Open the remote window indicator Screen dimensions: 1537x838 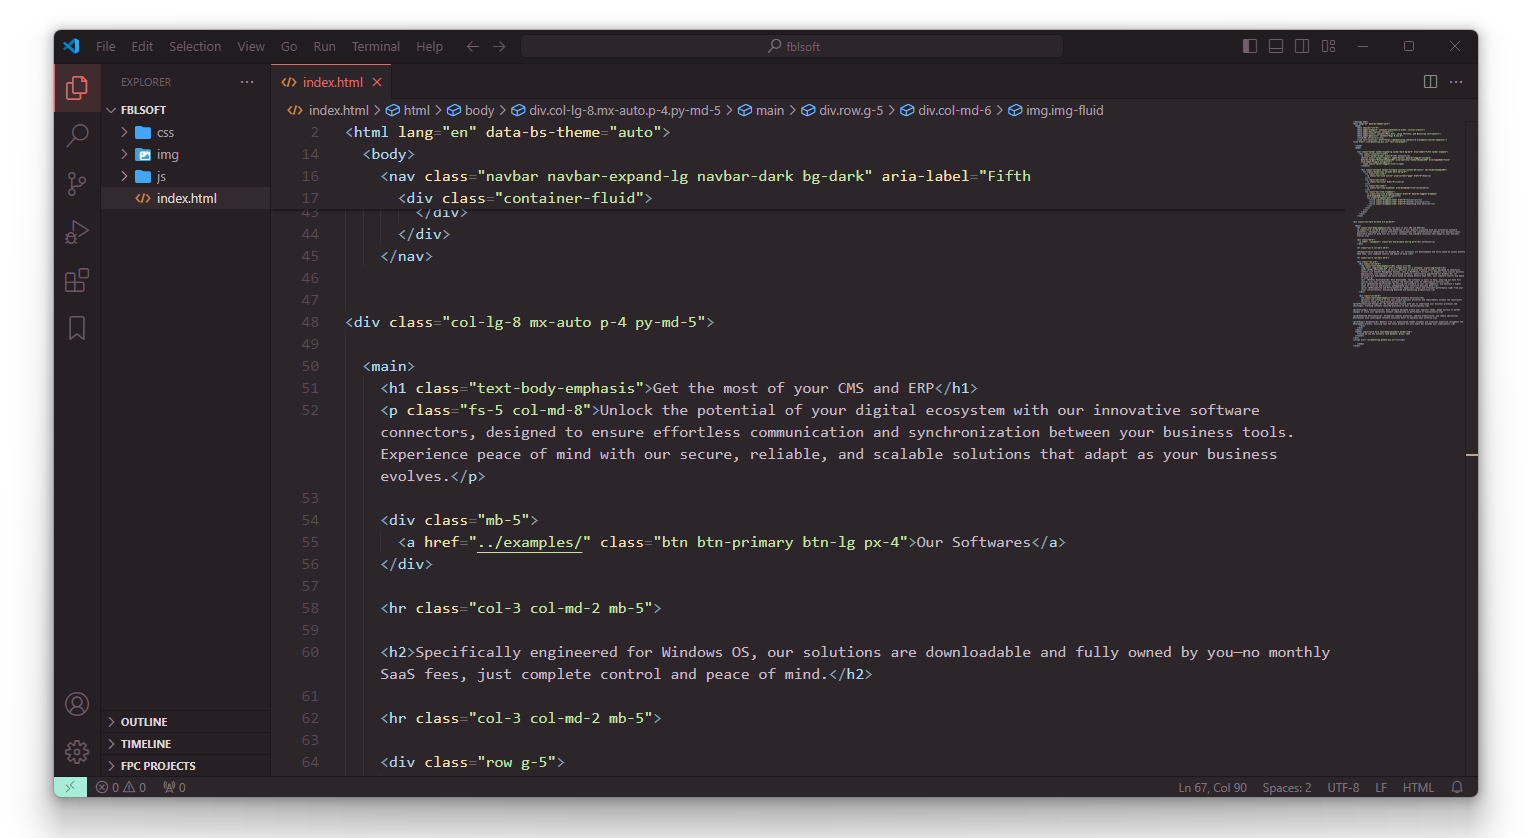coord(70,787)
